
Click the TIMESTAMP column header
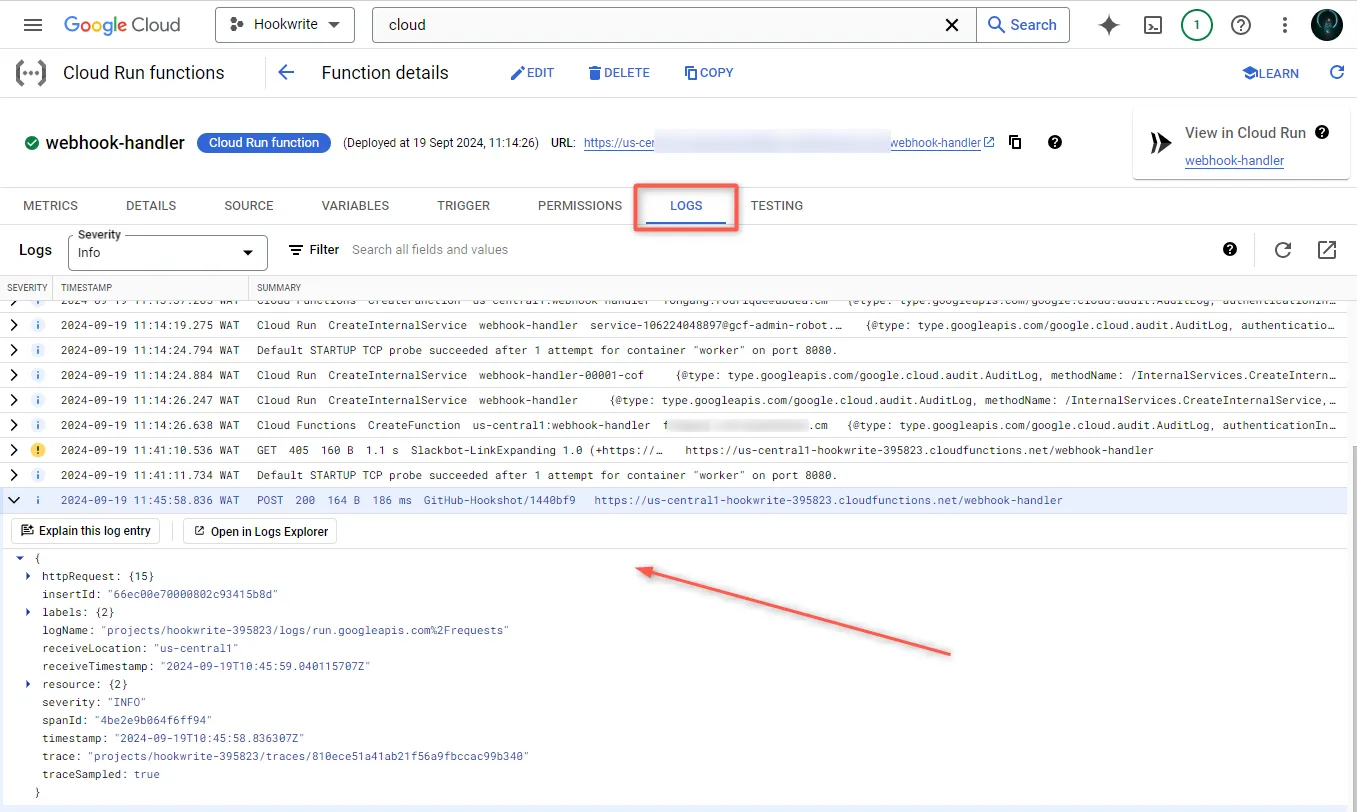pos(87,288)
